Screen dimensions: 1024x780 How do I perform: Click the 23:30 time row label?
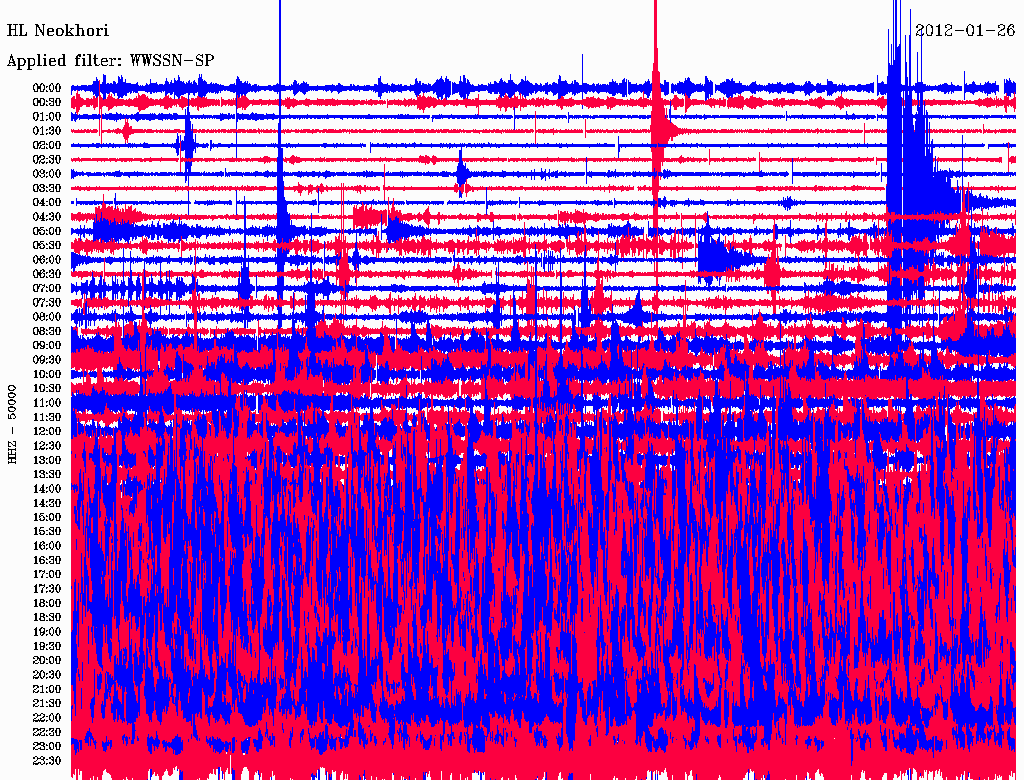pyautogui.click(x=47, y=760)
